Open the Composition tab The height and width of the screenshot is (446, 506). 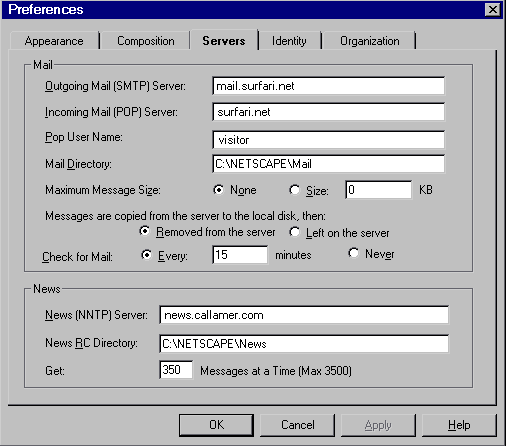coord(146,41)
